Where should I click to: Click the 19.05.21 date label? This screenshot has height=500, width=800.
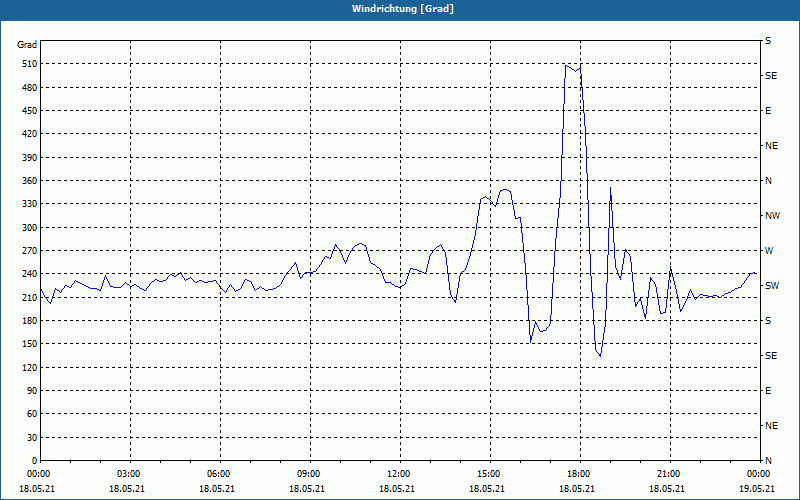tap(758, 488)
